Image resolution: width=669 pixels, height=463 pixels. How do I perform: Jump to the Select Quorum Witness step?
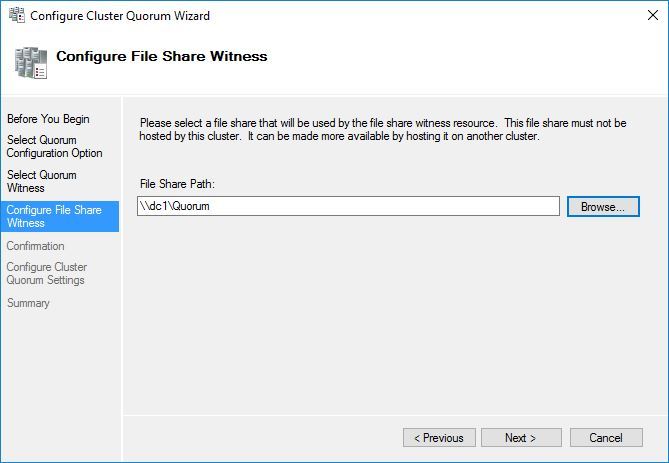coord(42,181)
